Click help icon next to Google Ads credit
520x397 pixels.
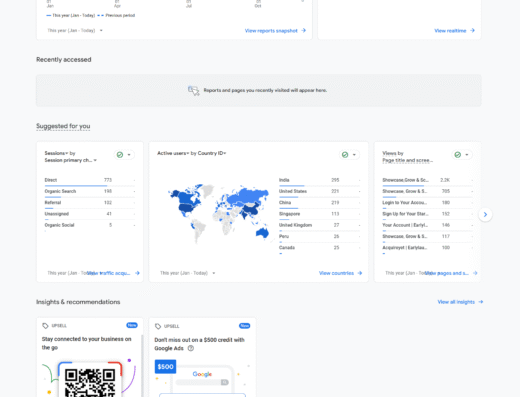[191, 348]
